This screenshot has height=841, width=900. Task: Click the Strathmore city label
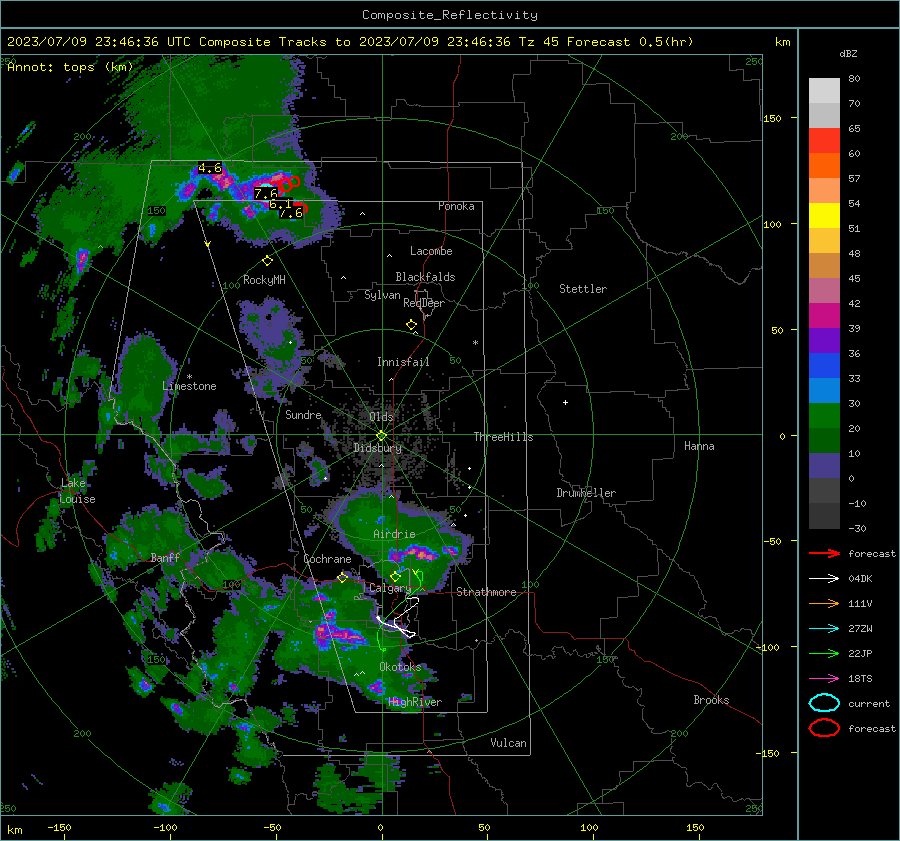tap(486, 592)
